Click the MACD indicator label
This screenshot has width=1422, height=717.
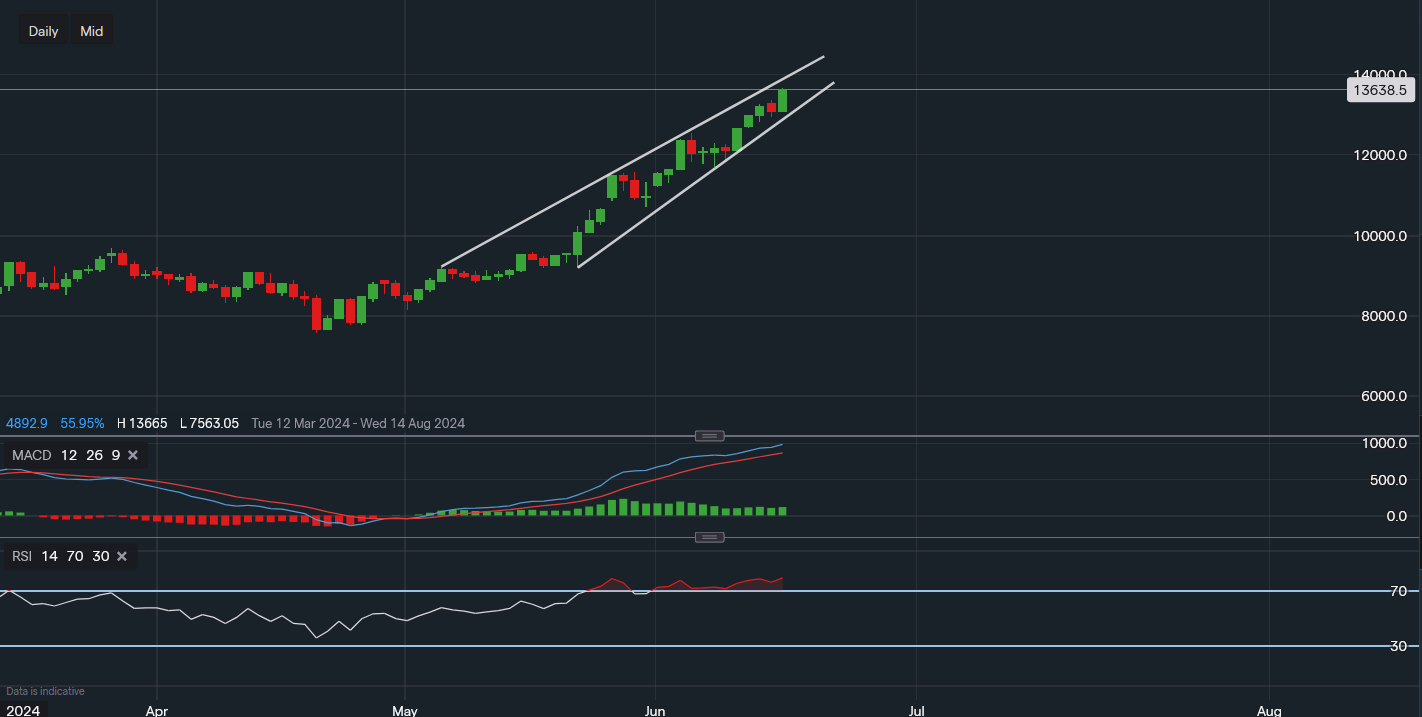31,456
